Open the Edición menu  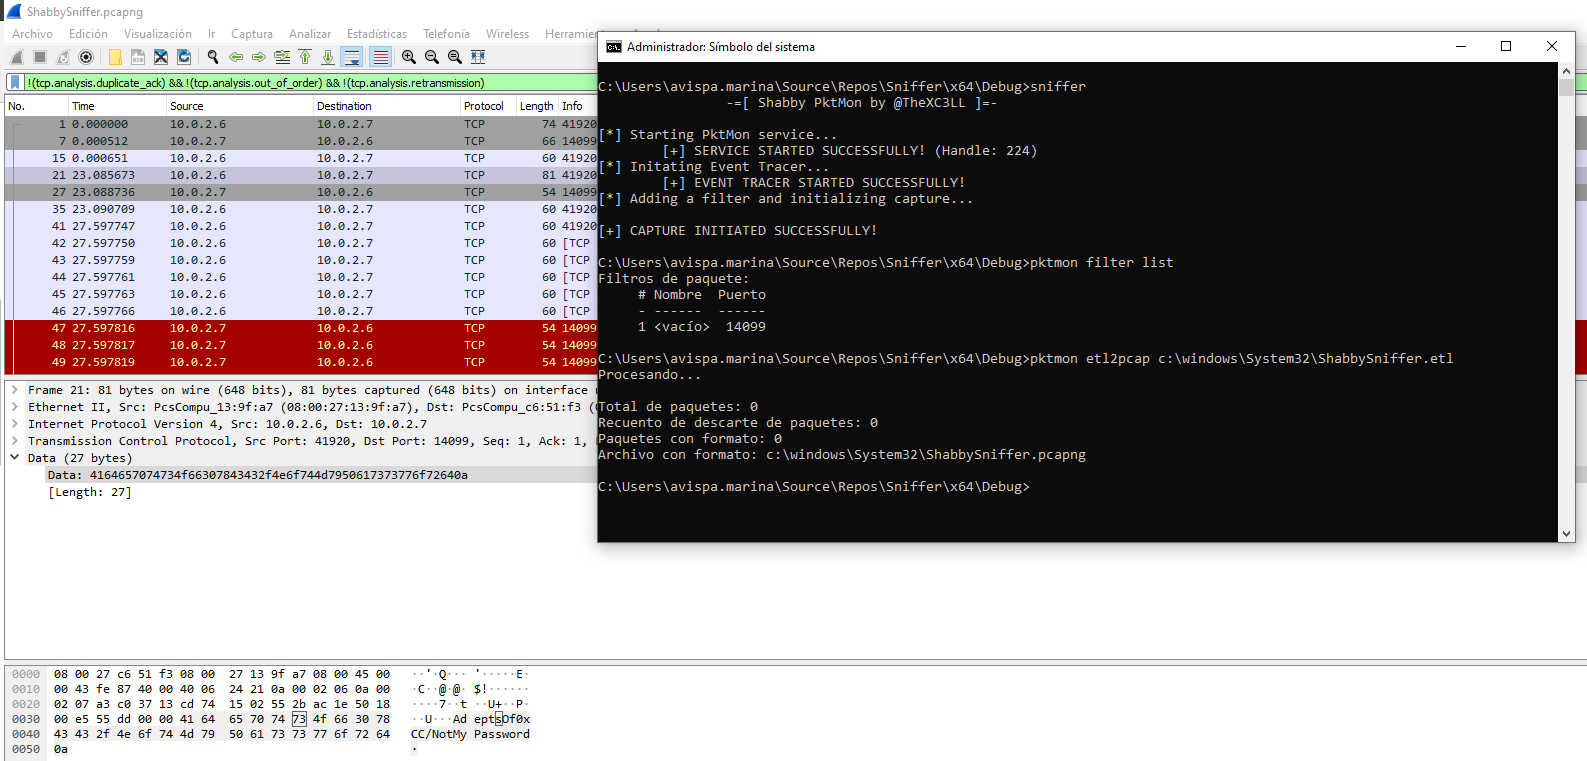(88, 34)
